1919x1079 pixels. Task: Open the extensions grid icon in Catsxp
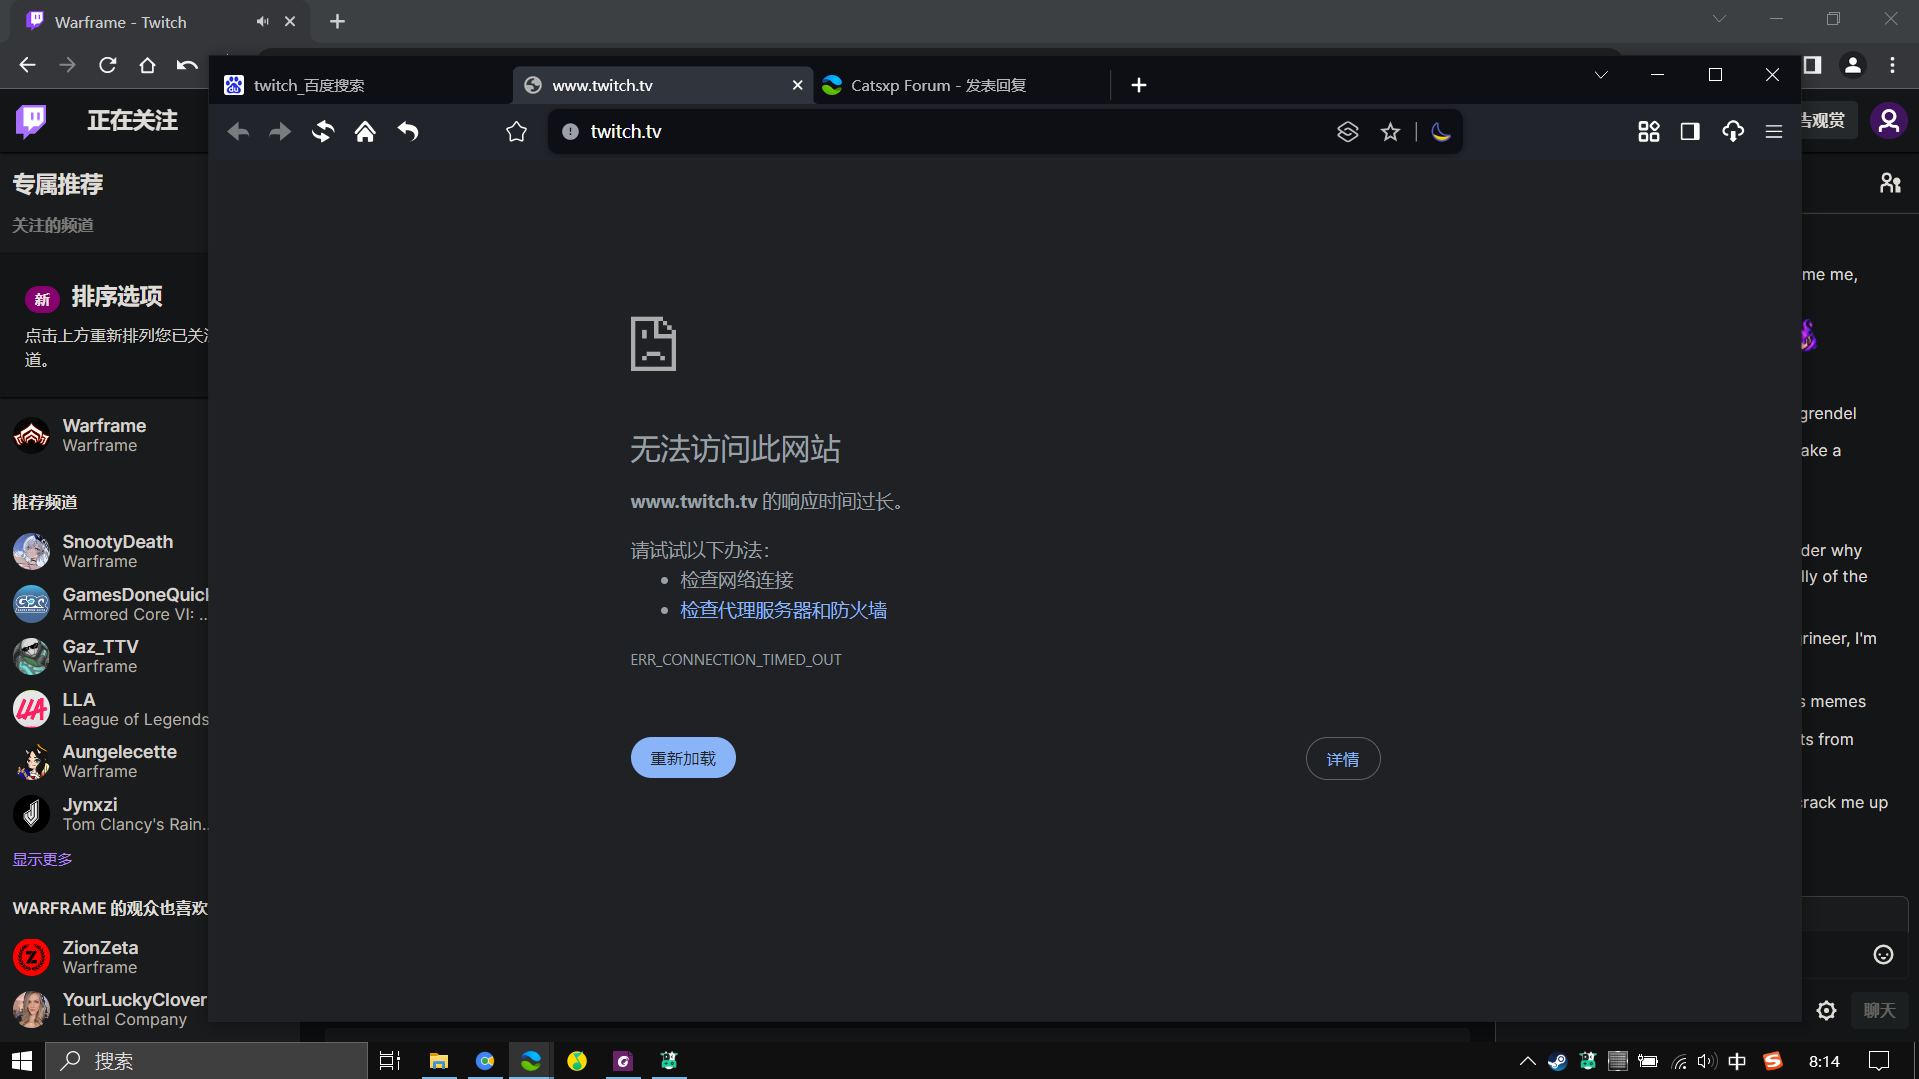(x=1649, y=132)
